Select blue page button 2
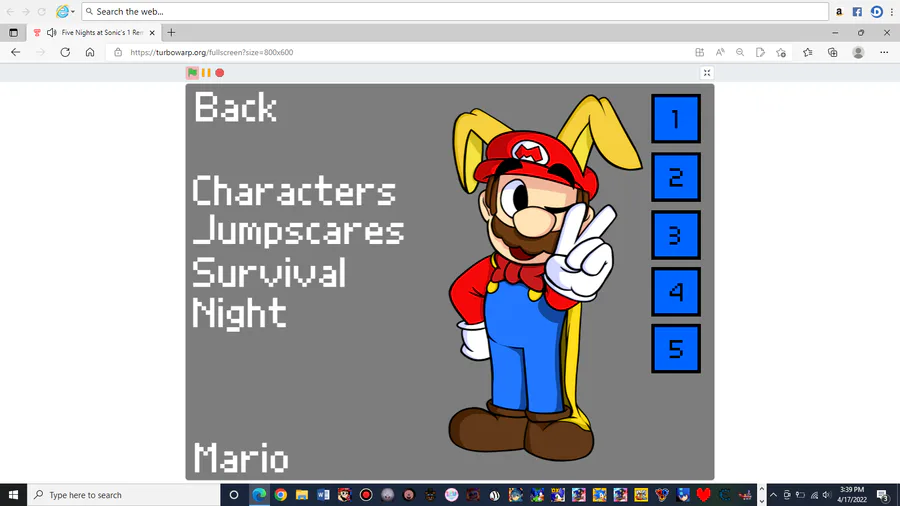The image size is (900, 506). pos(676,177)
